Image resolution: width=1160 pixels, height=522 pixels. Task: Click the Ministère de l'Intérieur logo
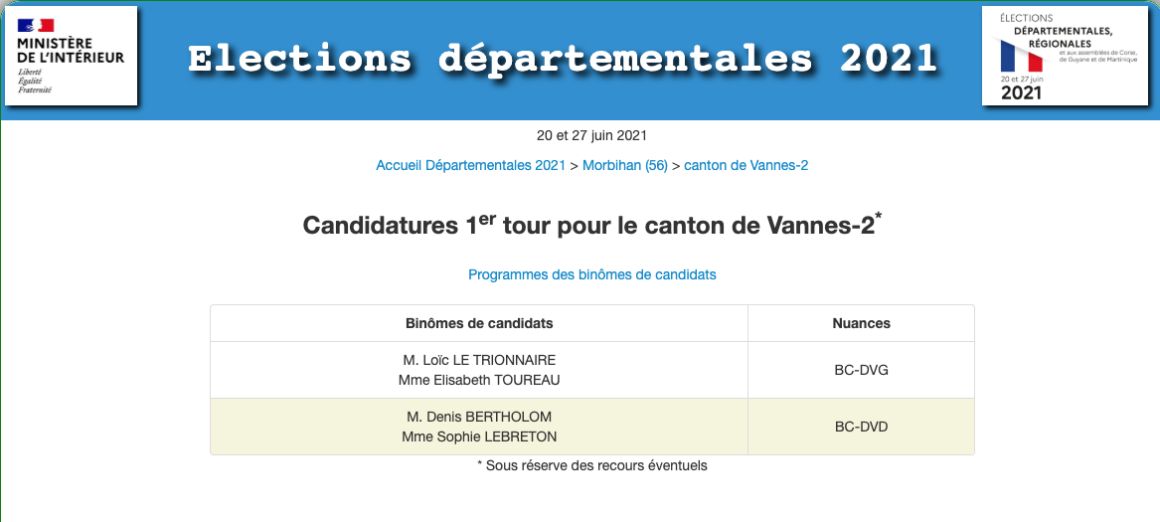tap(71, 56)
